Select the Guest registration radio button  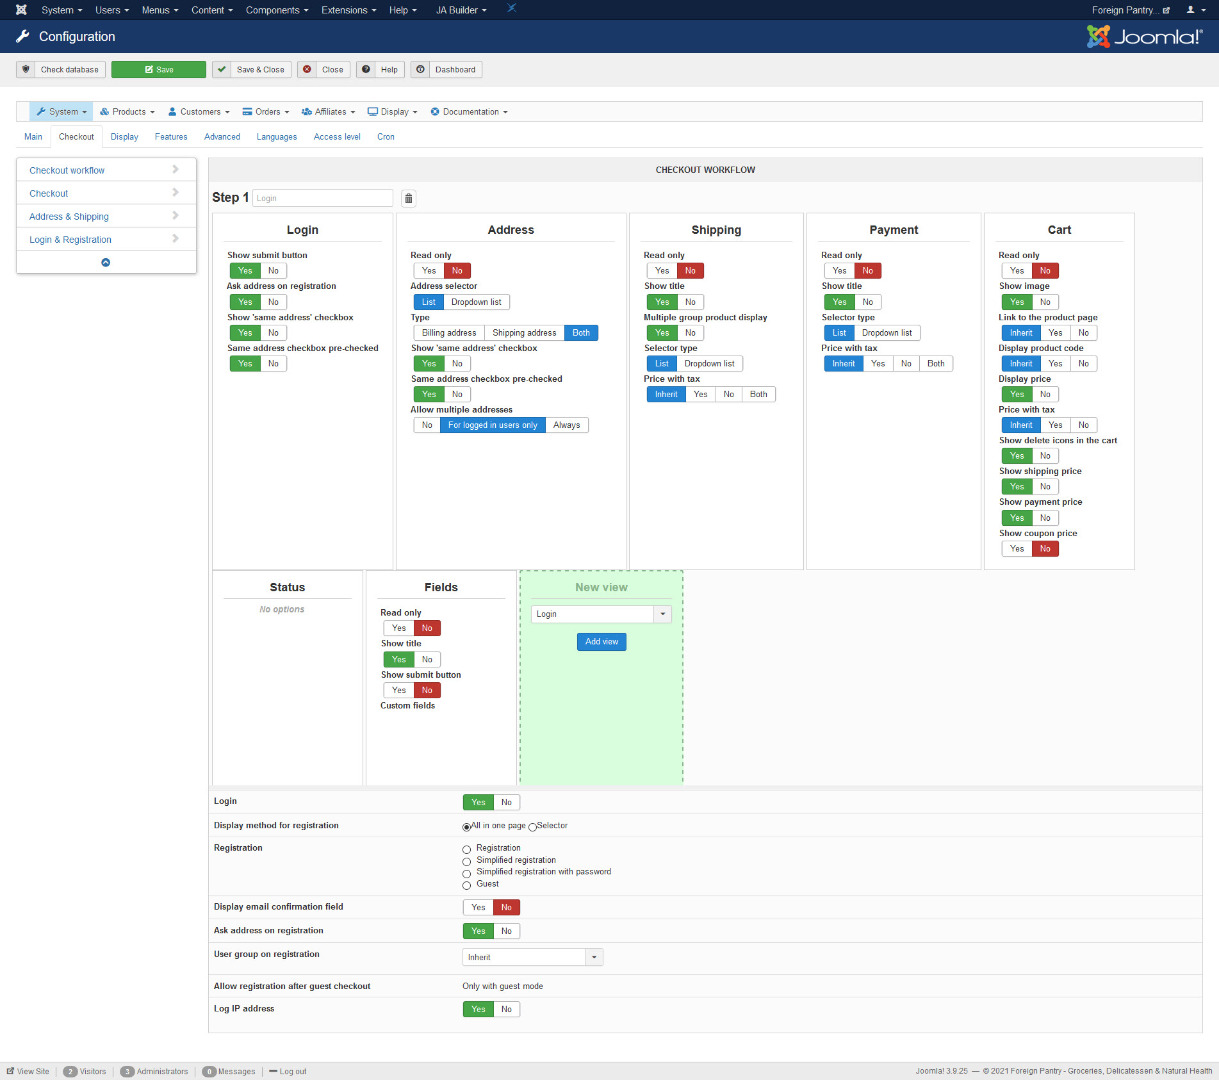coord(466,885)
